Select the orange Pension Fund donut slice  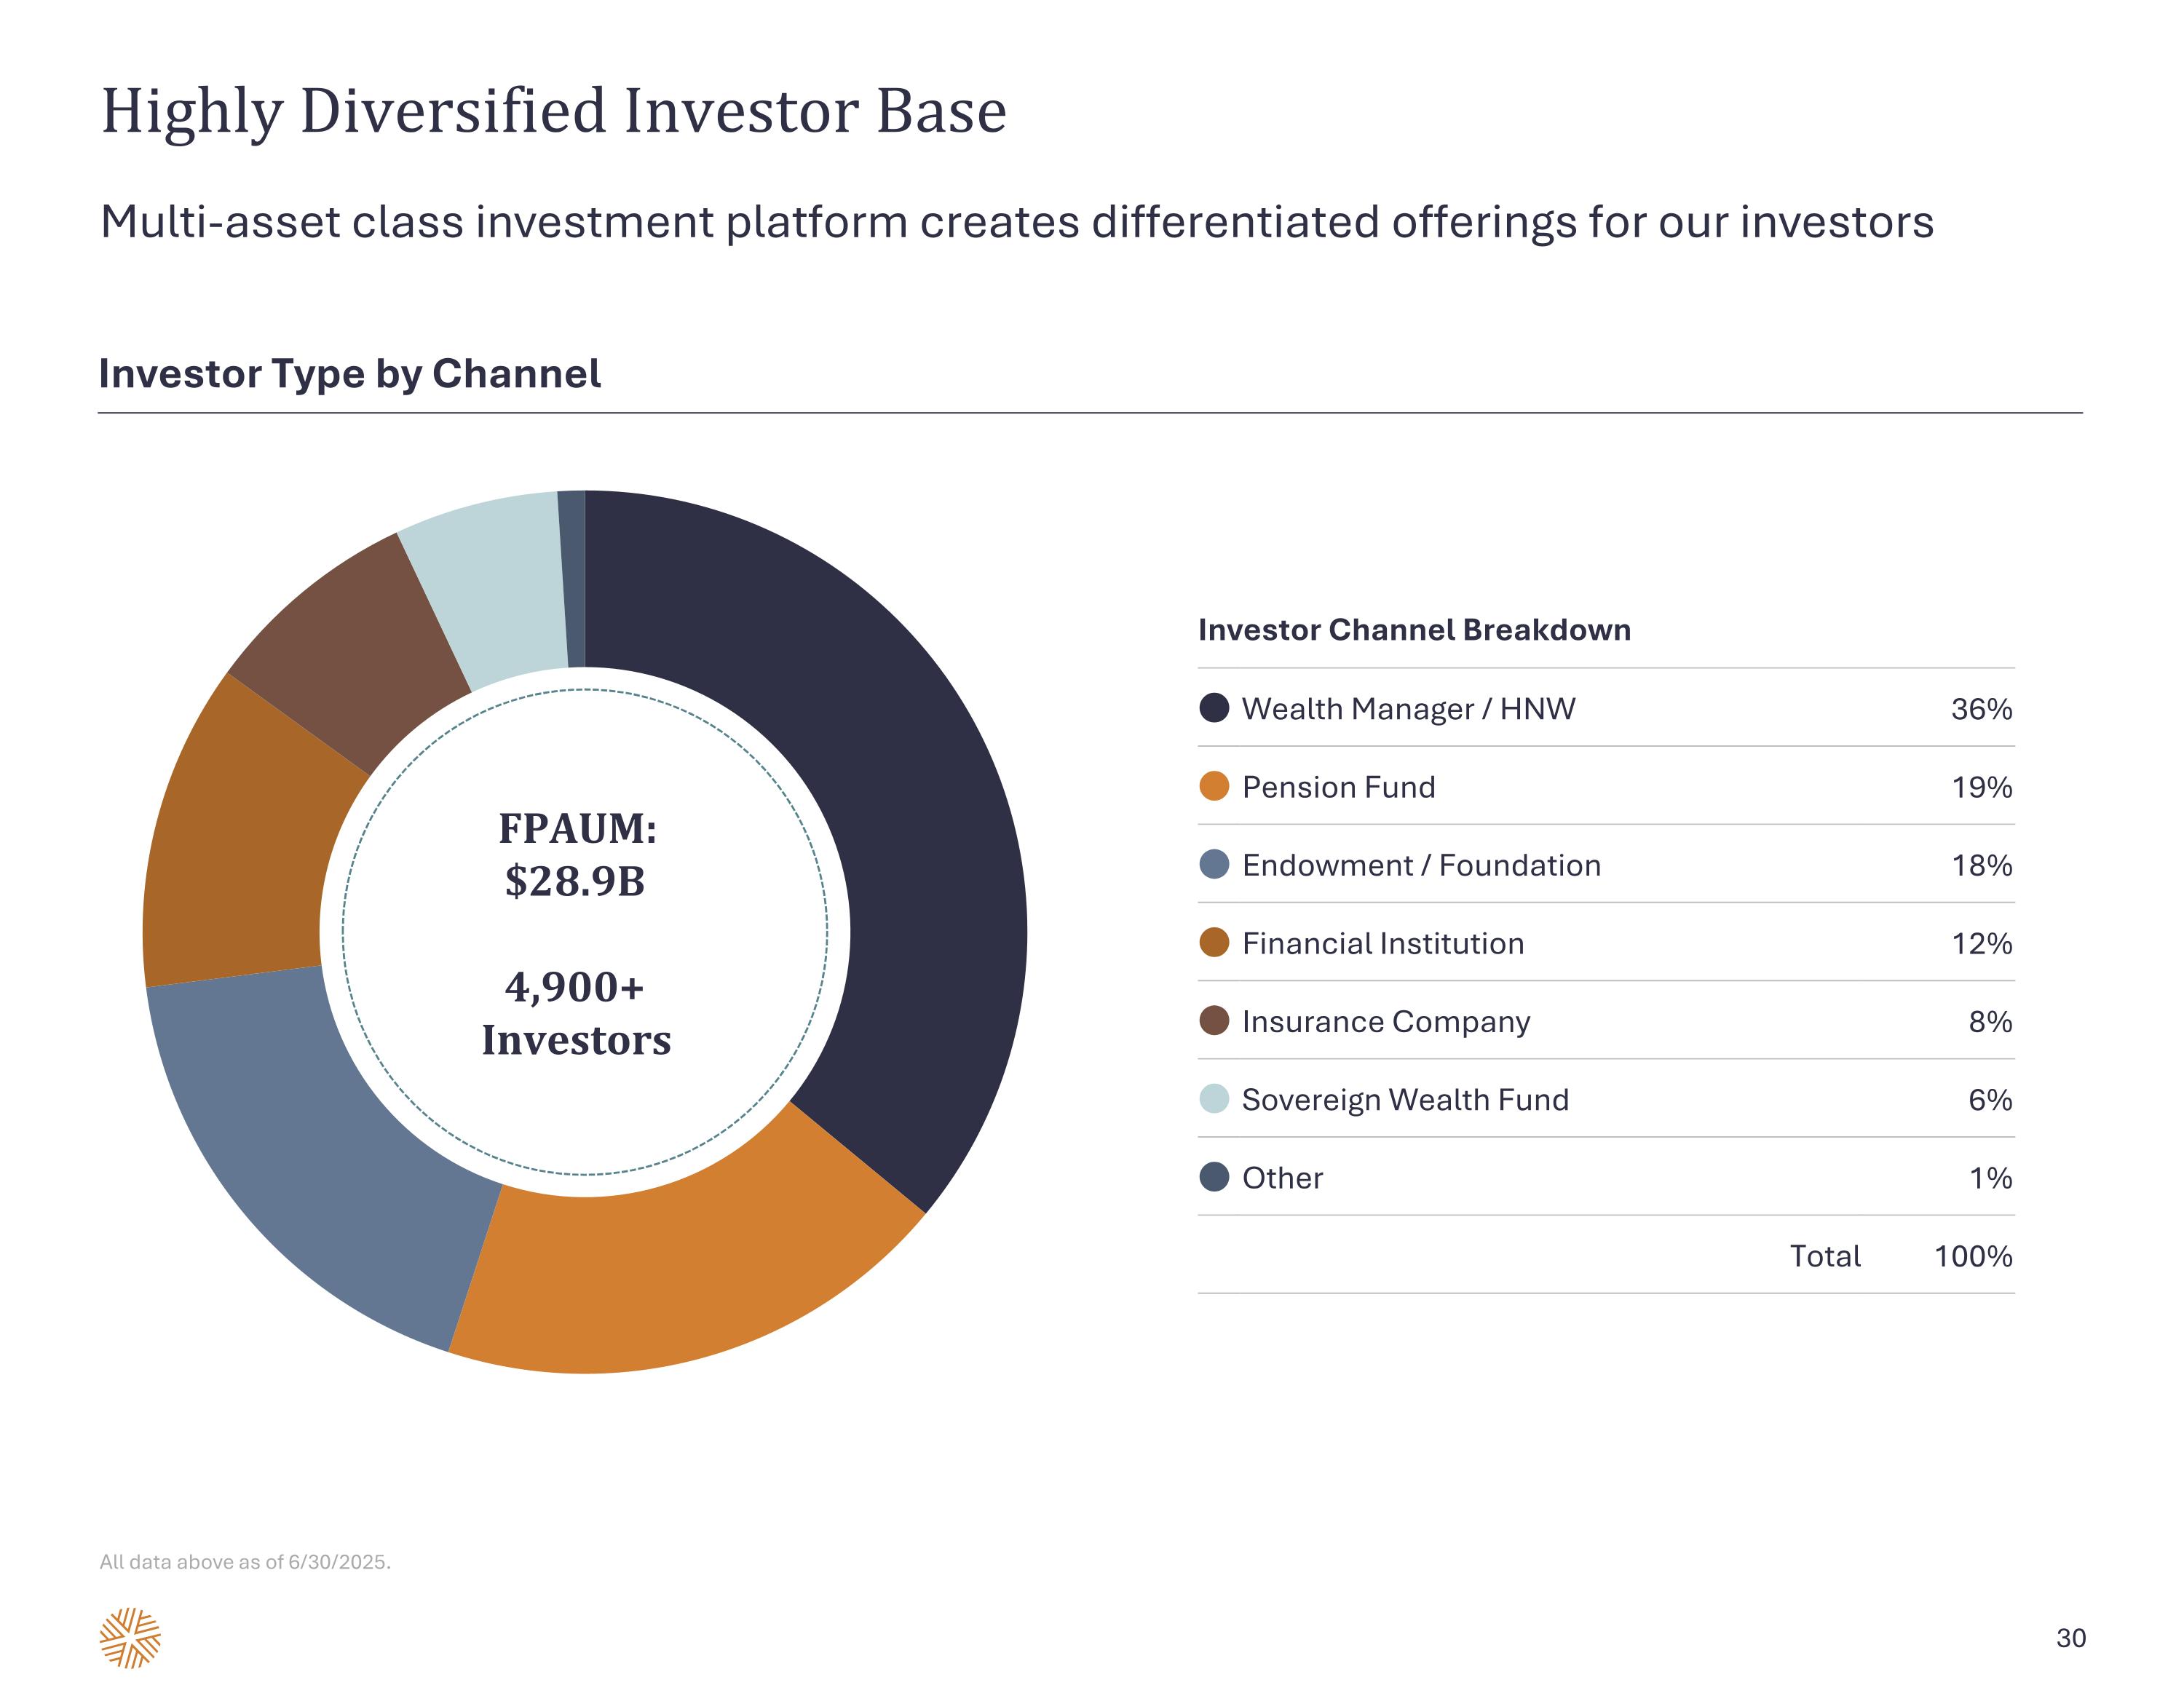click(x=680, y=1270)
